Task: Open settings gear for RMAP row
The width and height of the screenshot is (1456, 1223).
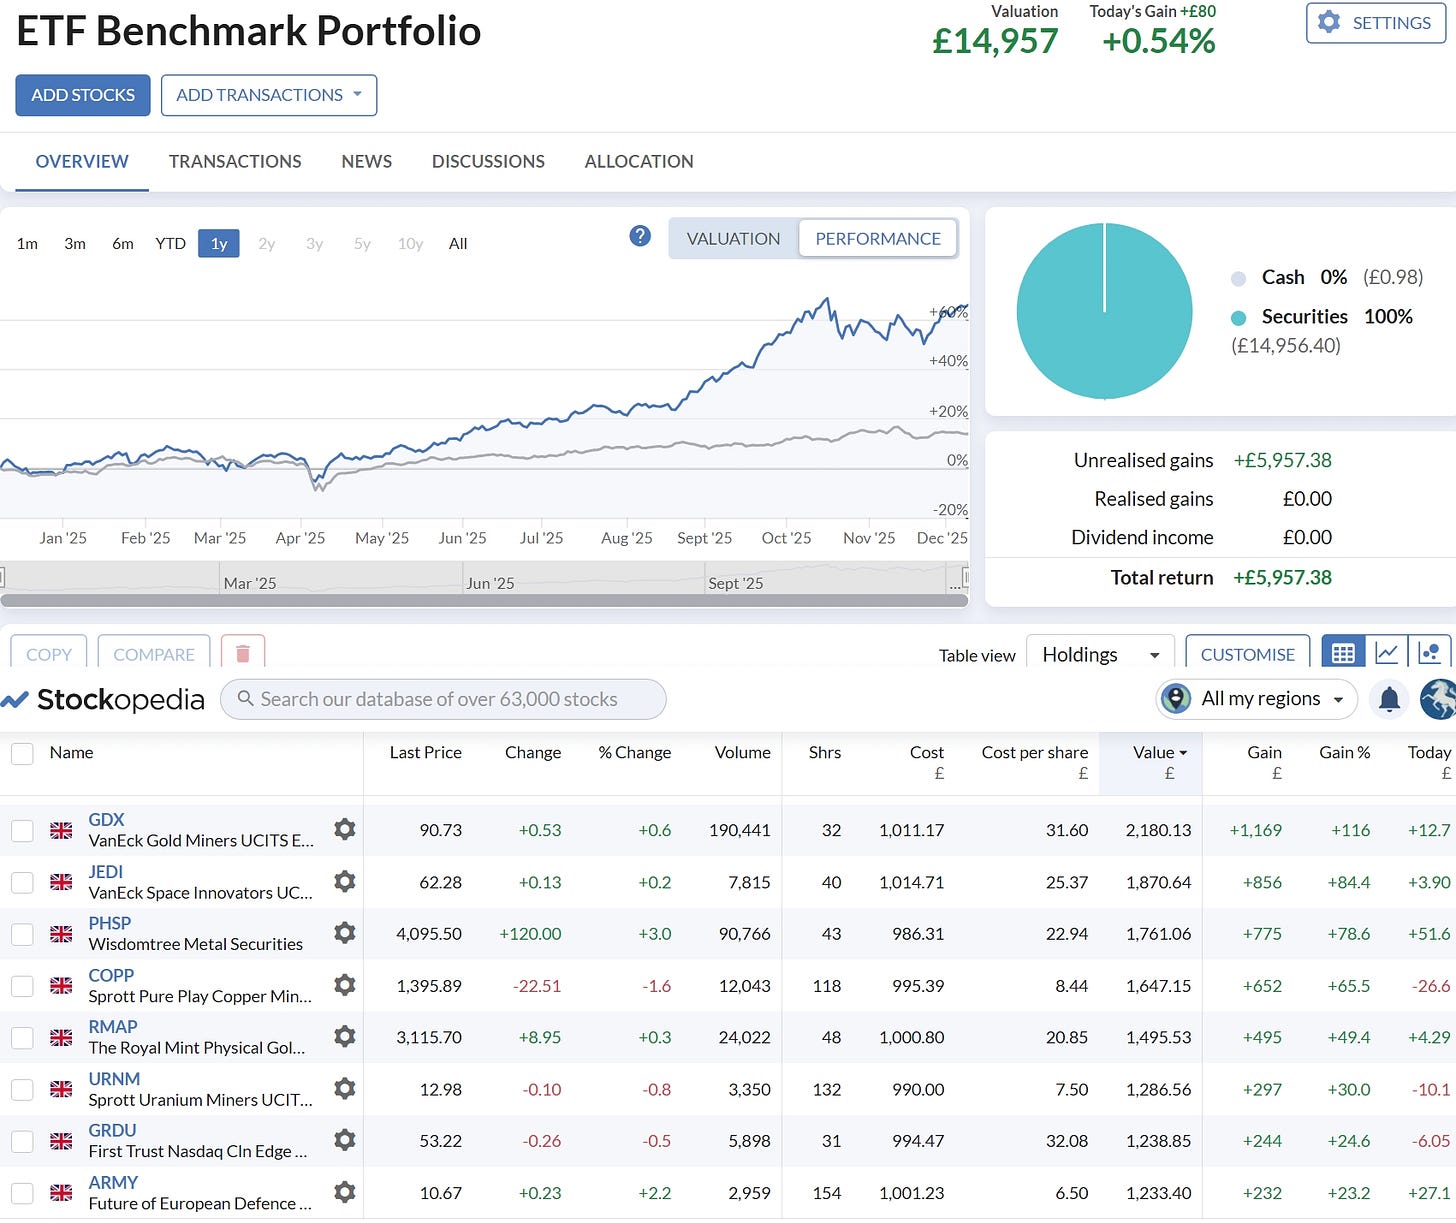Action: point(345,1036)
